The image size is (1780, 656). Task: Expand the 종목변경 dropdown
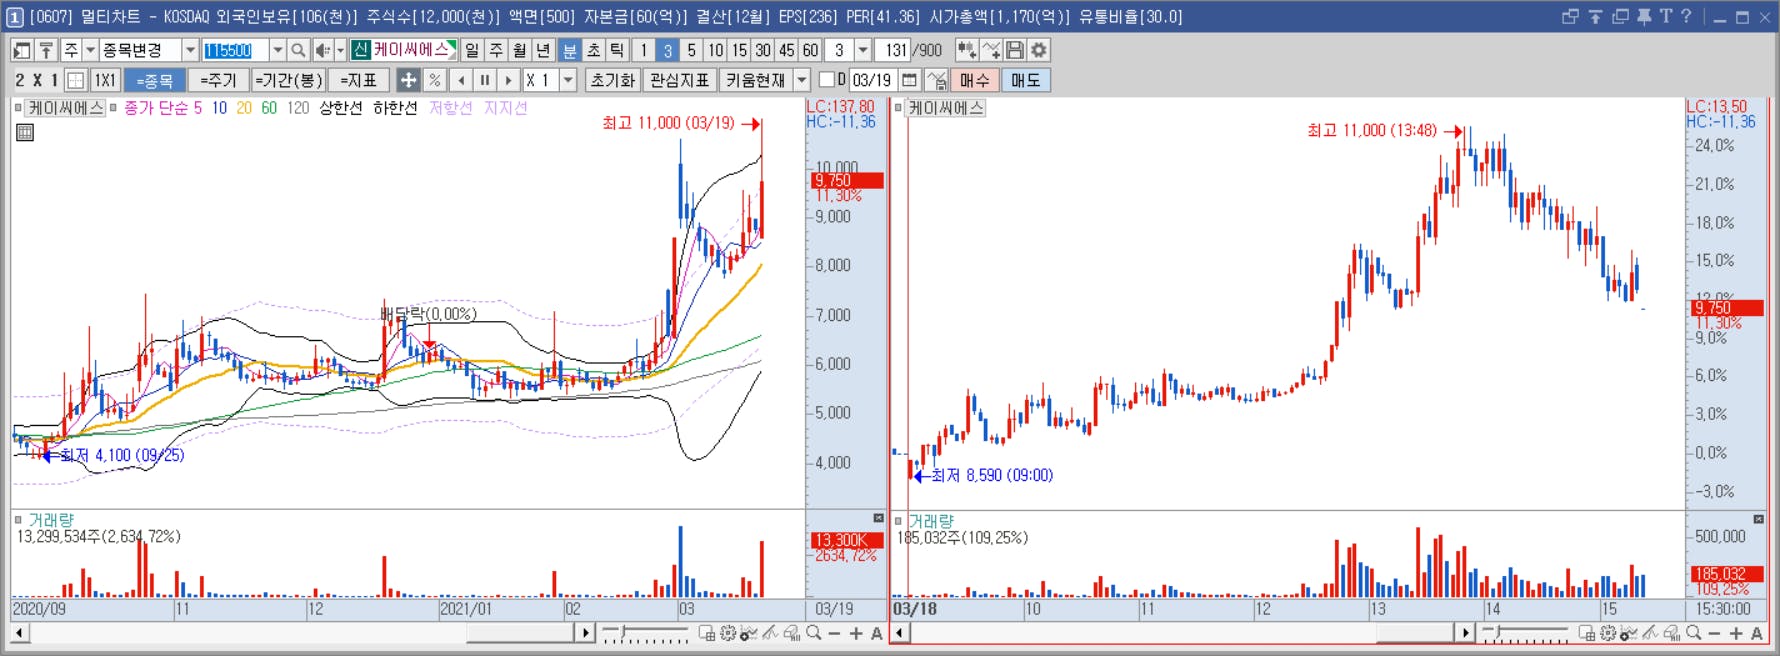189,50
